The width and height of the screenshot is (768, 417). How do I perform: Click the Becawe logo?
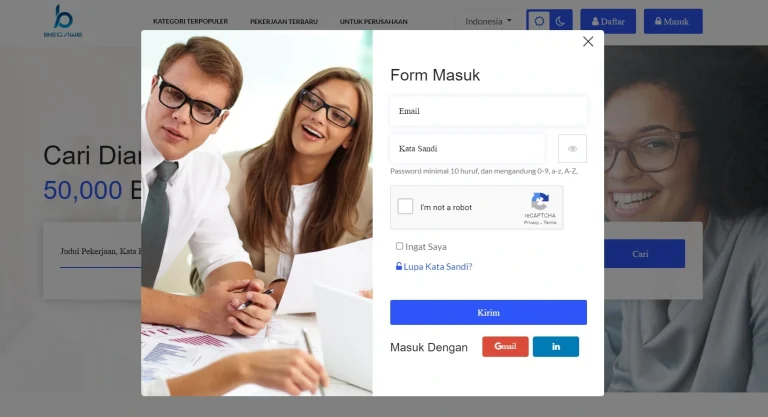(63, 21)
